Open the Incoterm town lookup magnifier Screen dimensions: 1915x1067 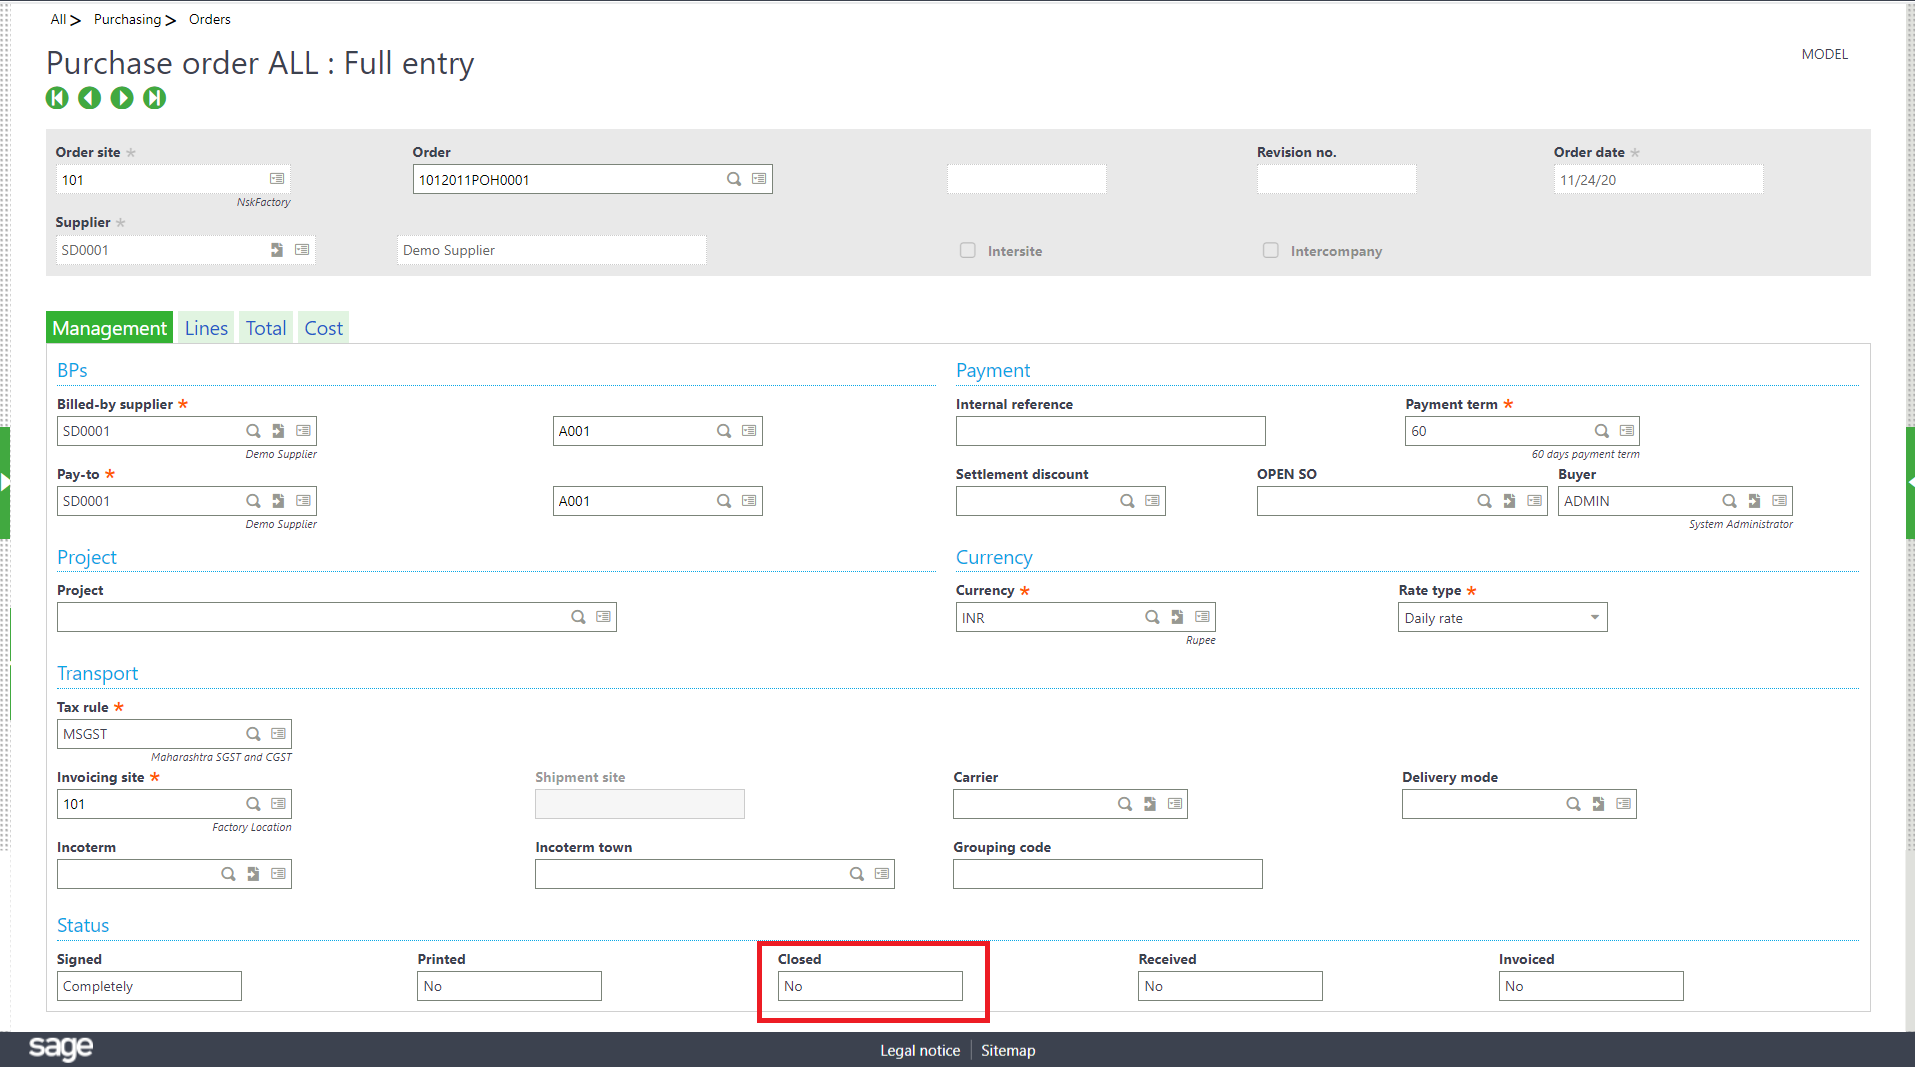(x=856, y=873)
